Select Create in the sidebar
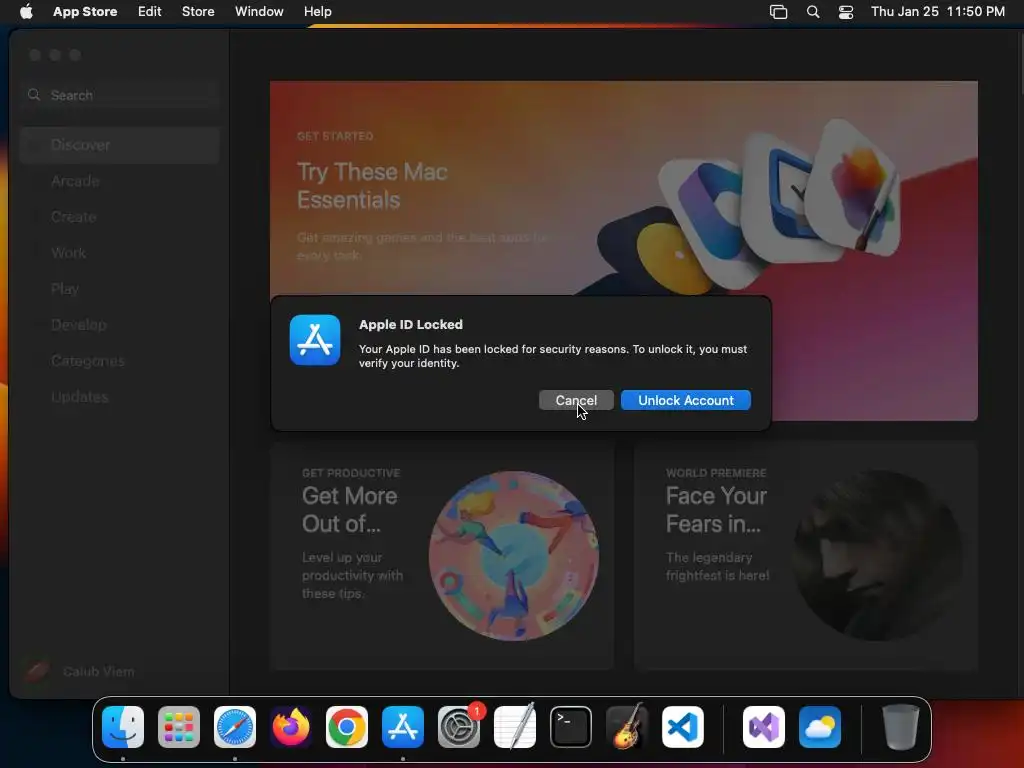Screen dimensions: 1024x768 click(120, 217)
